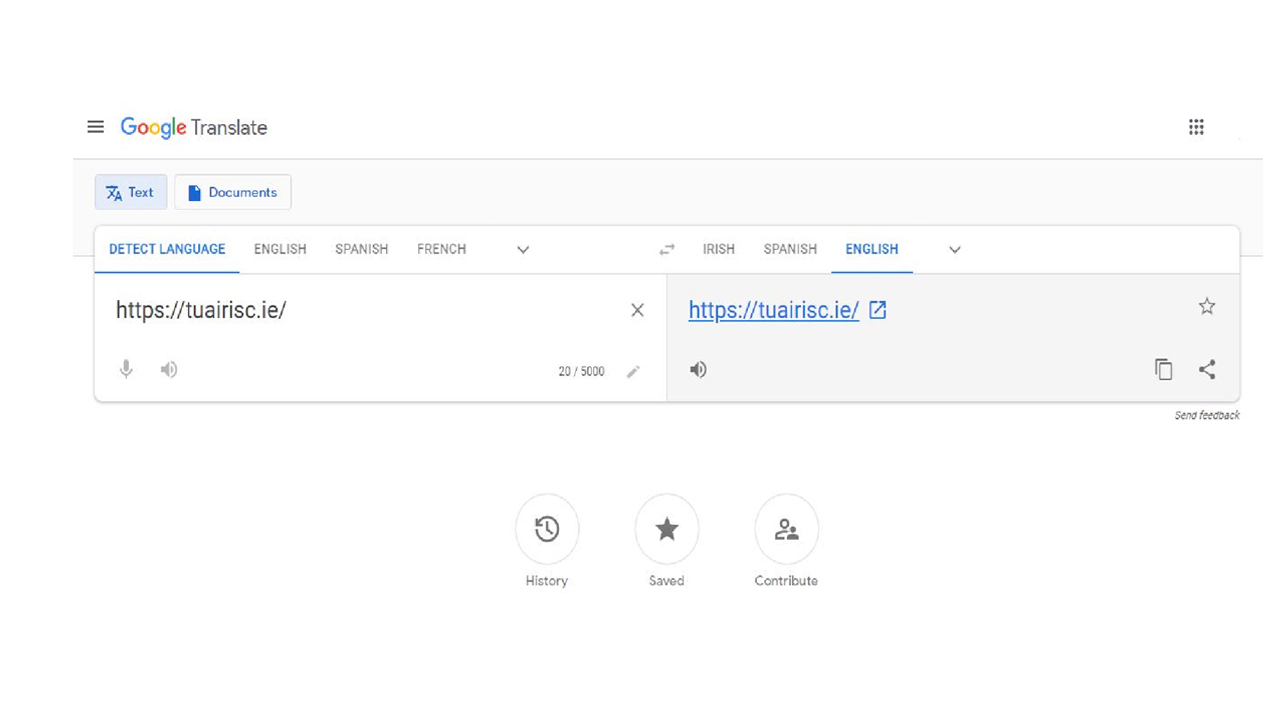Open the translated tuairisc.ie link

774,310
